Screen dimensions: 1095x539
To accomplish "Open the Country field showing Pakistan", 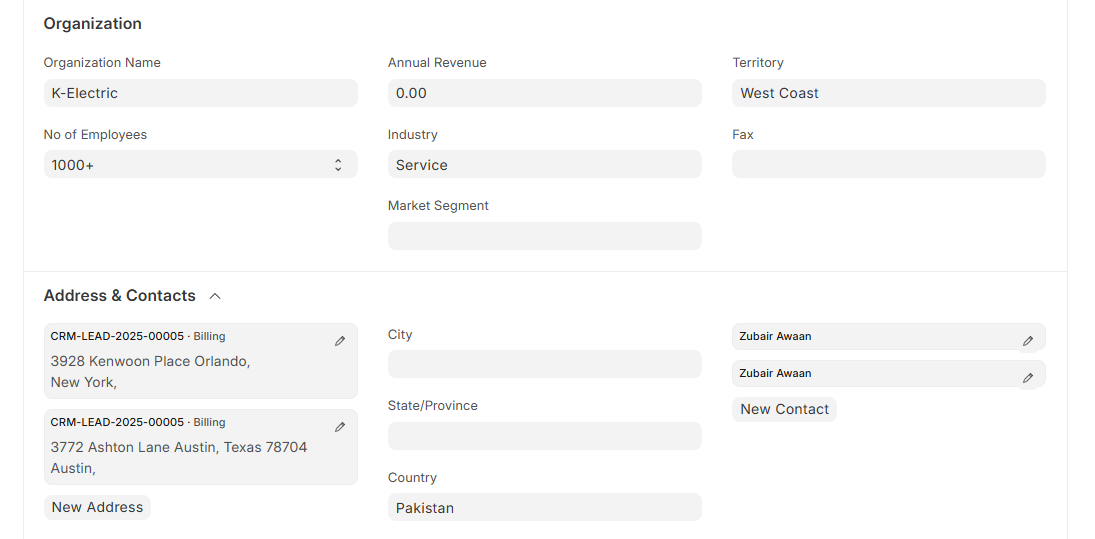I will tap(544, 507).
